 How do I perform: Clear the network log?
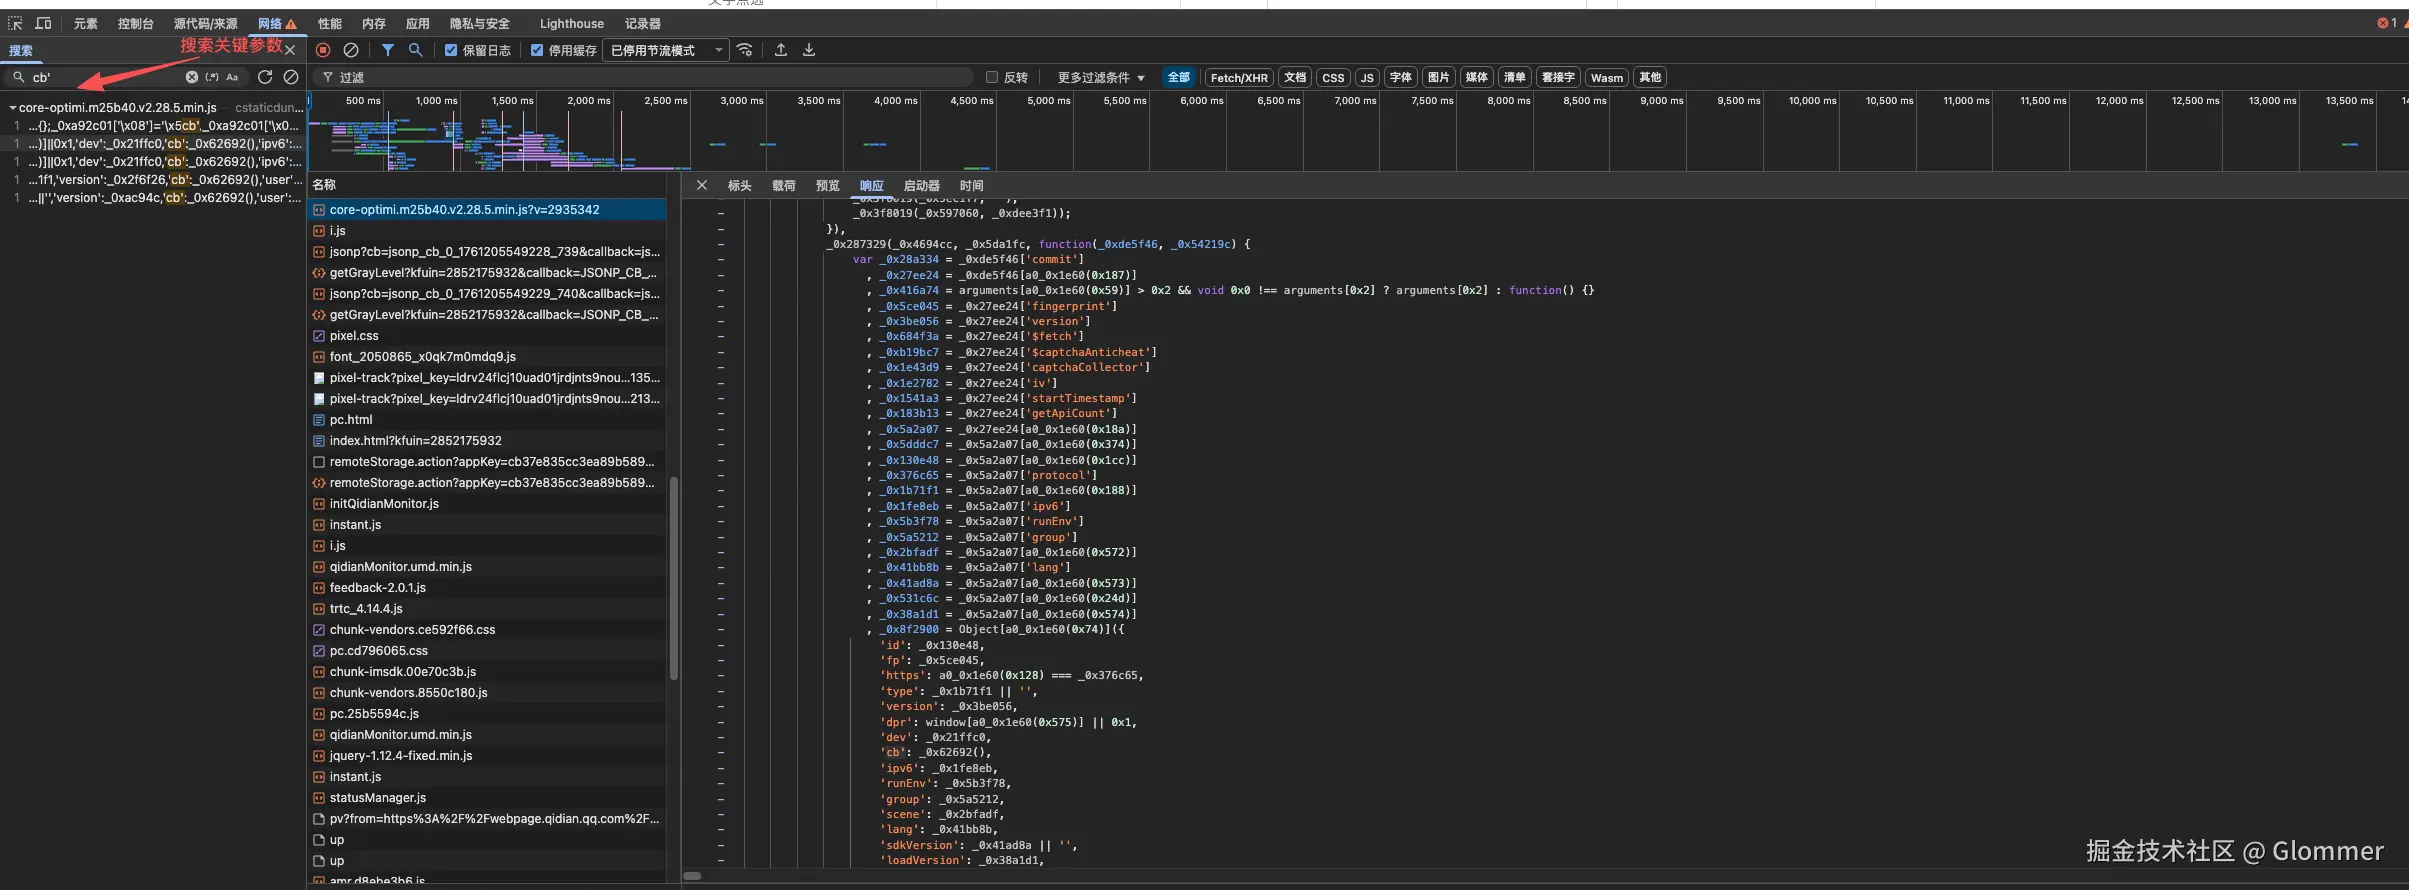click(x=351, y=50)
